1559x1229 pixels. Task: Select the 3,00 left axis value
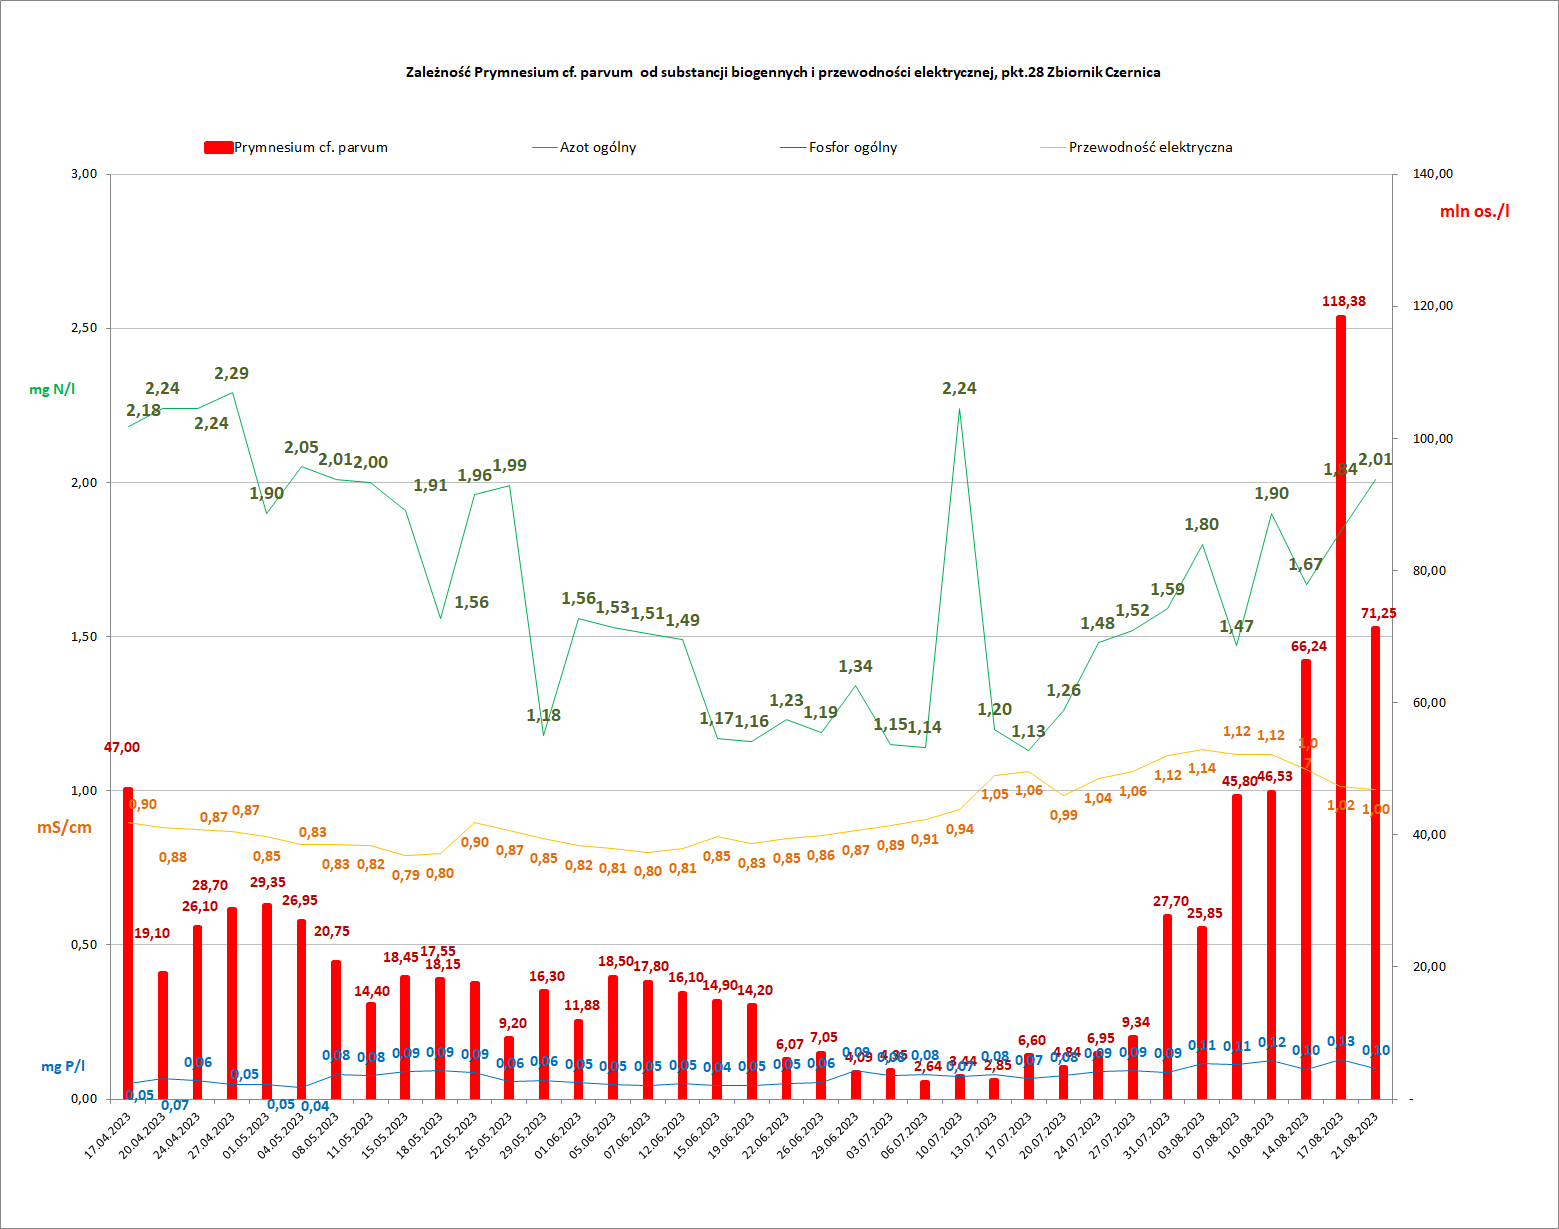[x=84, y=174]
